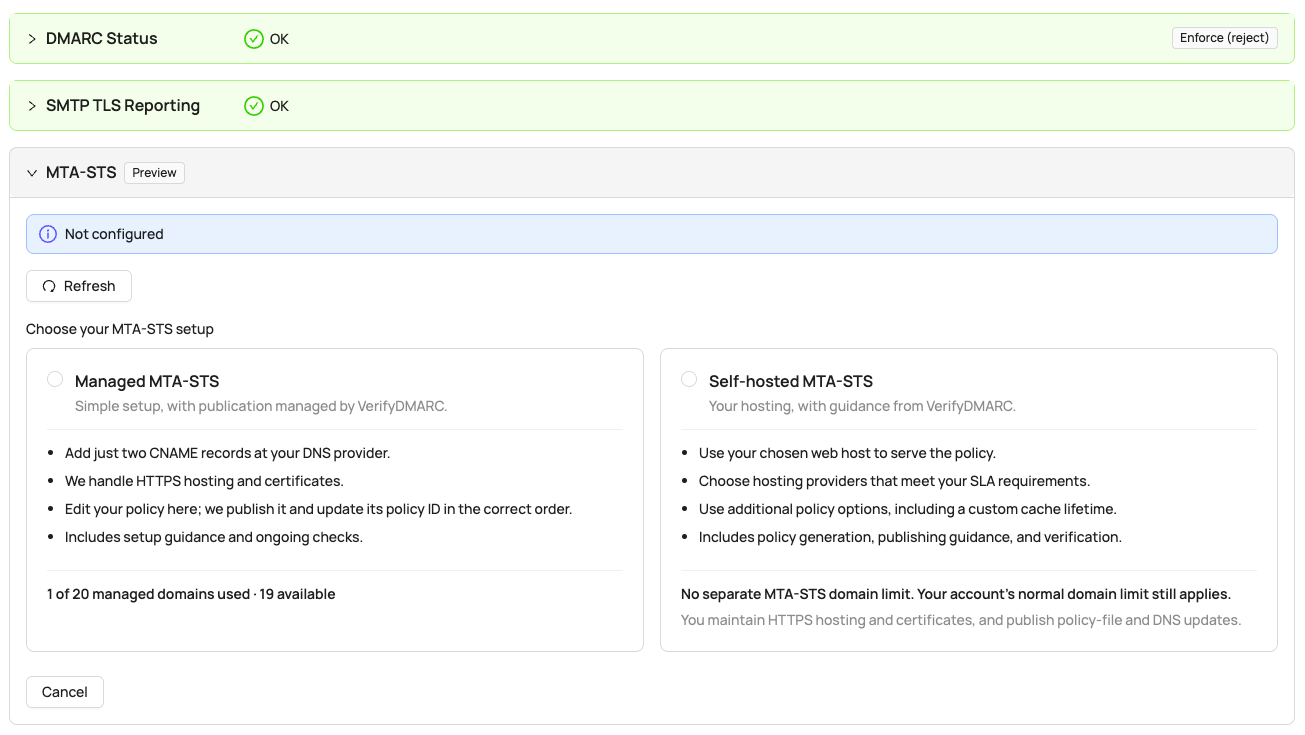Click 'Use your chosen web host' bullet

click(847, 453)
